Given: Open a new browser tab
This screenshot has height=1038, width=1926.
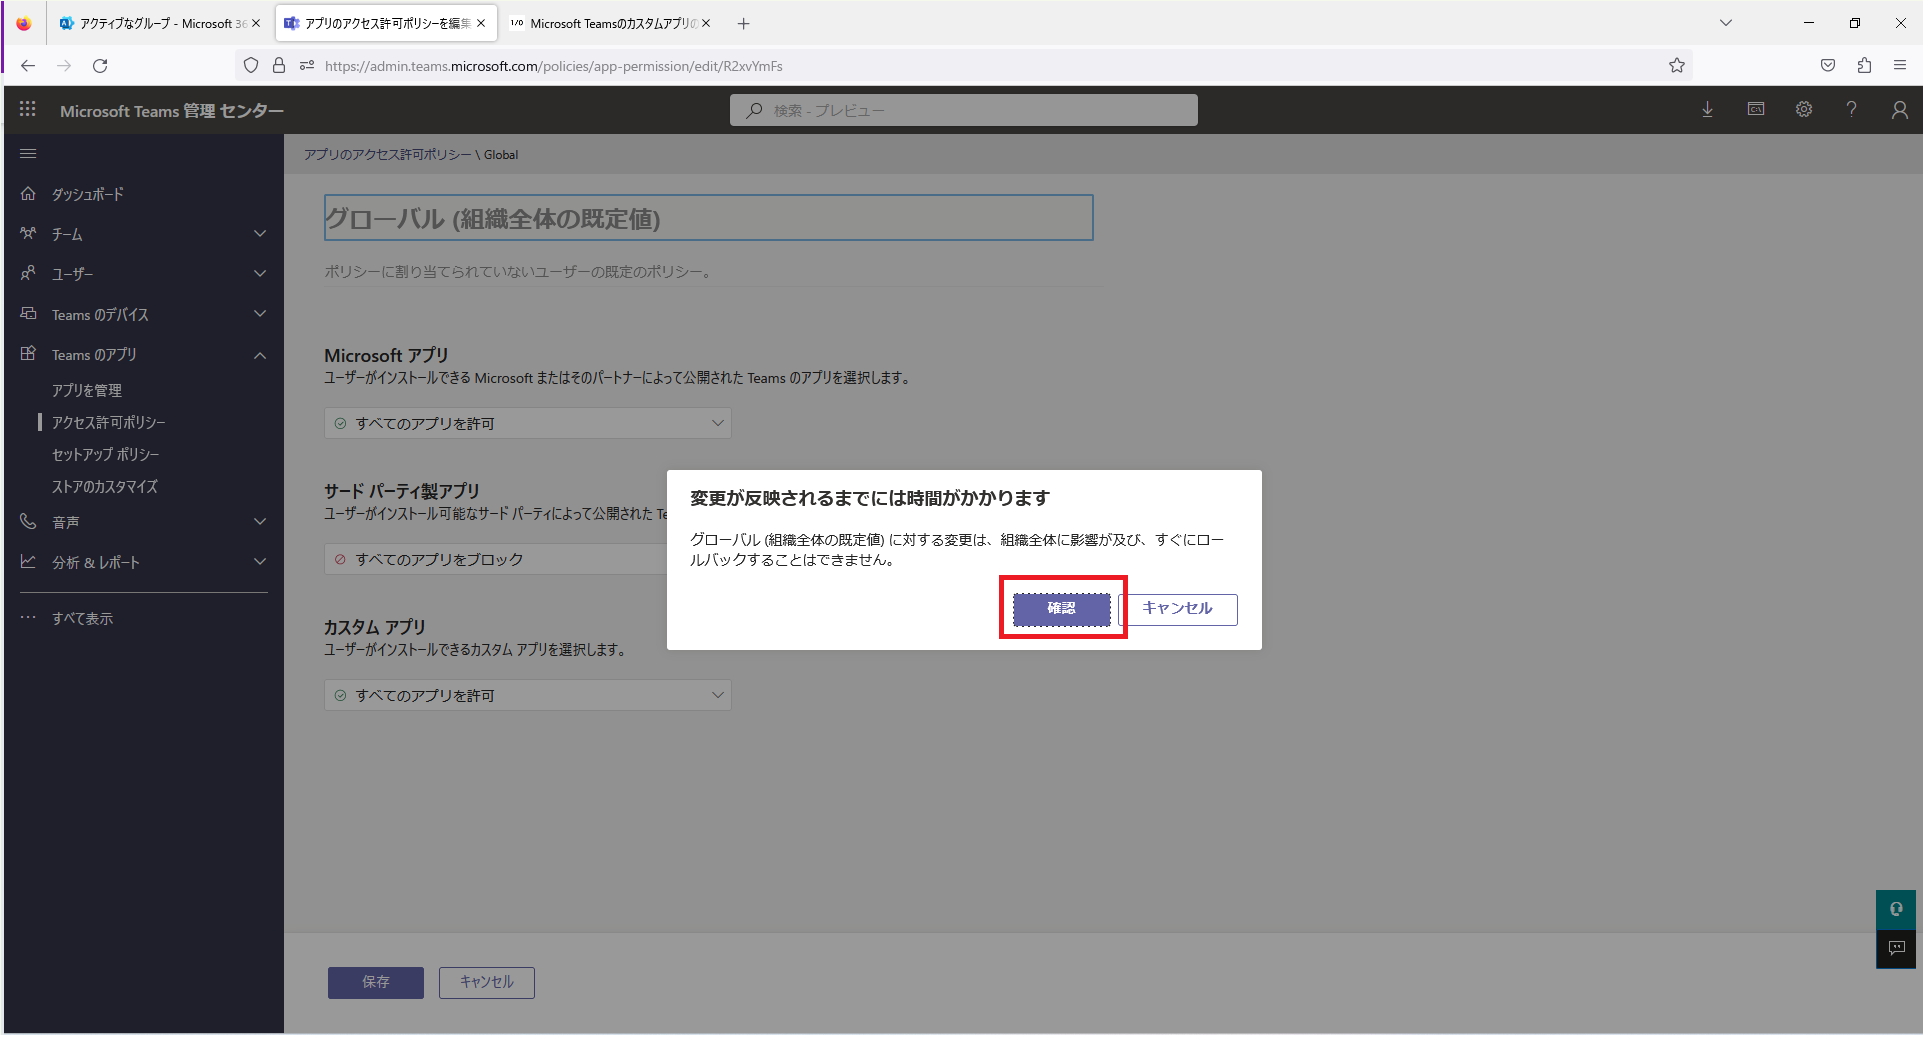Looking at the screenshot, I should point(743,23).
